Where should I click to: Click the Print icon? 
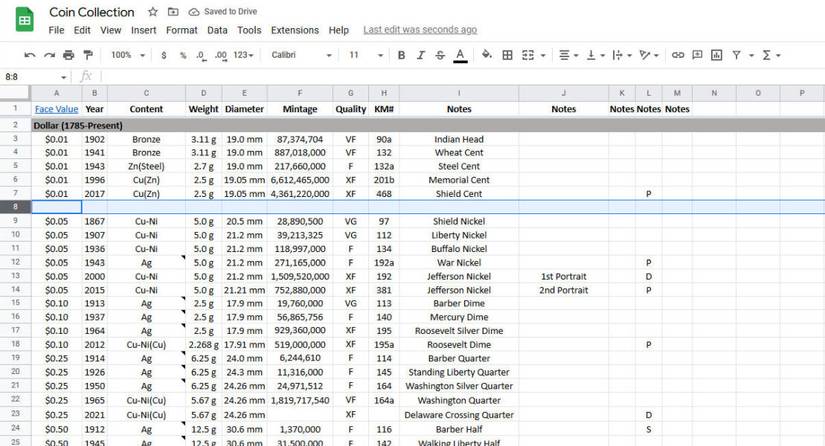[68, 55]
